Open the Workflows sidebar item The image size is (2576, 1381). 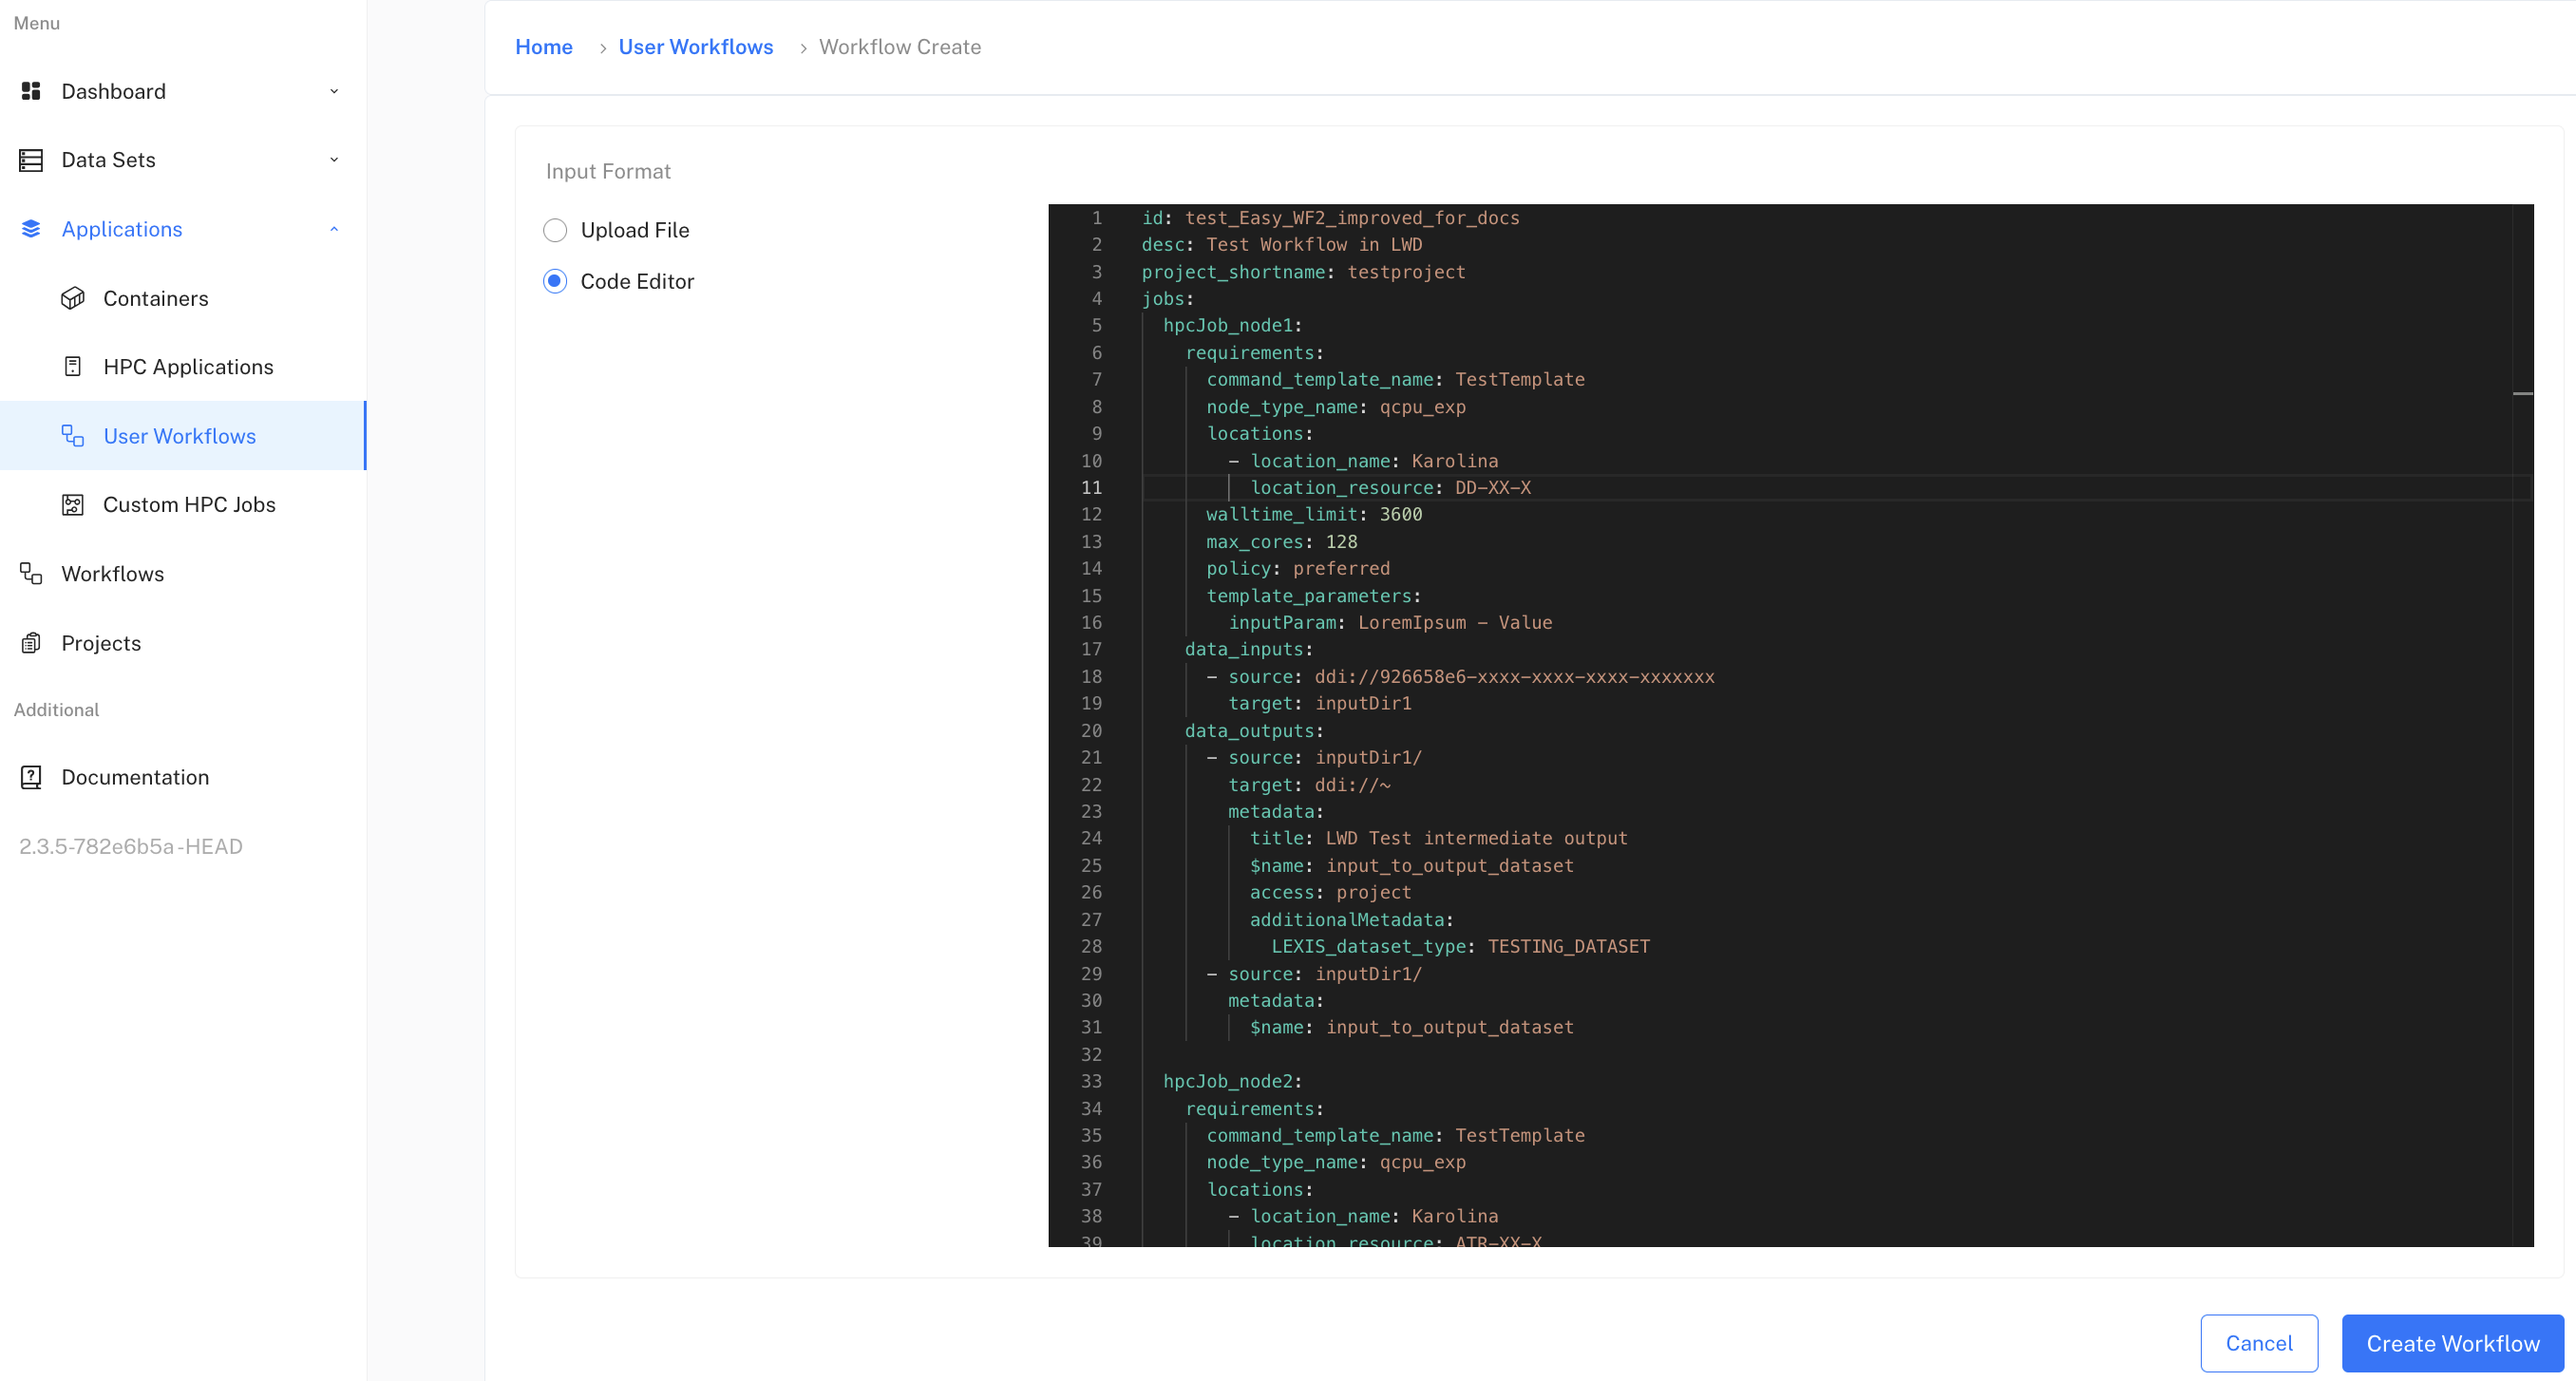click(x=112, y=574)
